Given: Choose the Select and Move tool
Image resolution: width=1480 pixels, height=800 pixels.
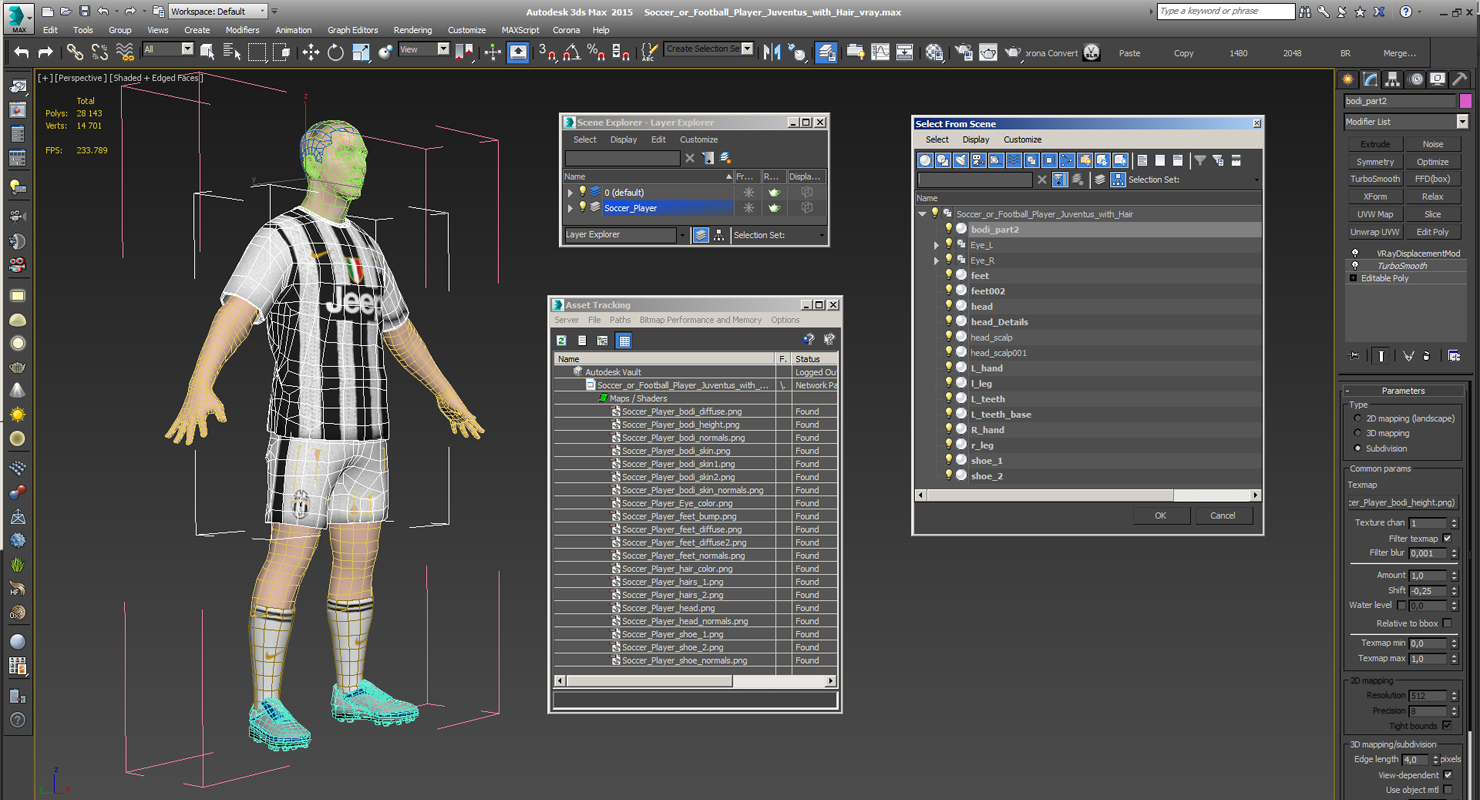Looking at the screenshot, I should [311, 52].
